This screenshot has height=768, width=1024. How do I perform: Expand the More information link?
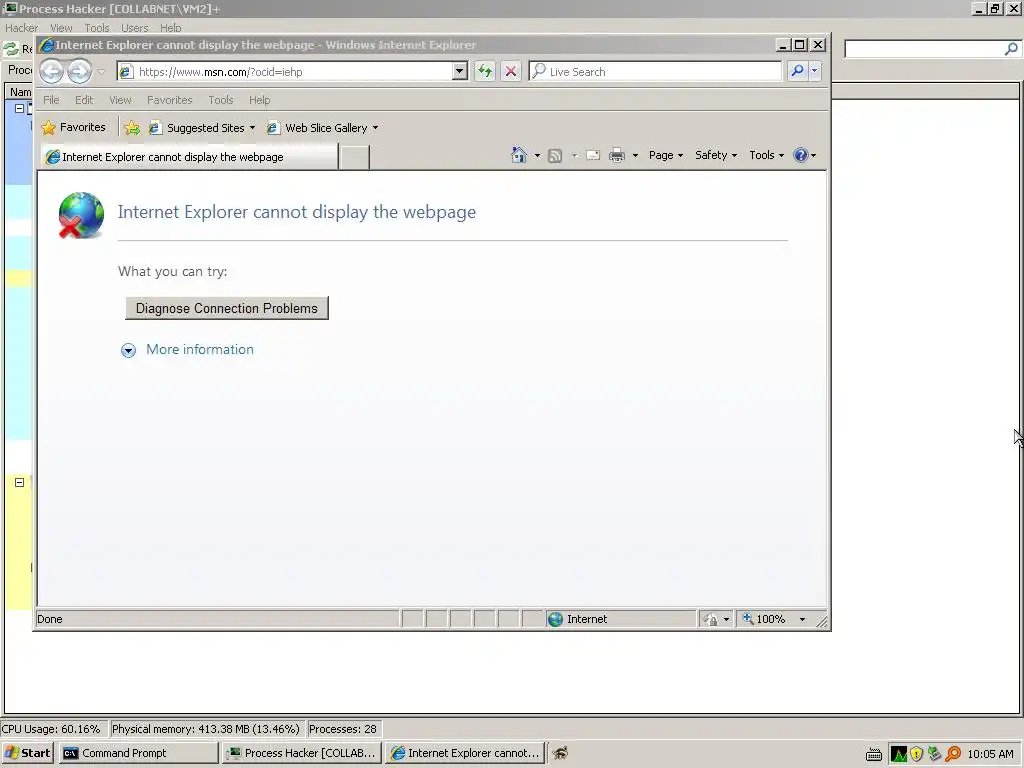[200, 349]
